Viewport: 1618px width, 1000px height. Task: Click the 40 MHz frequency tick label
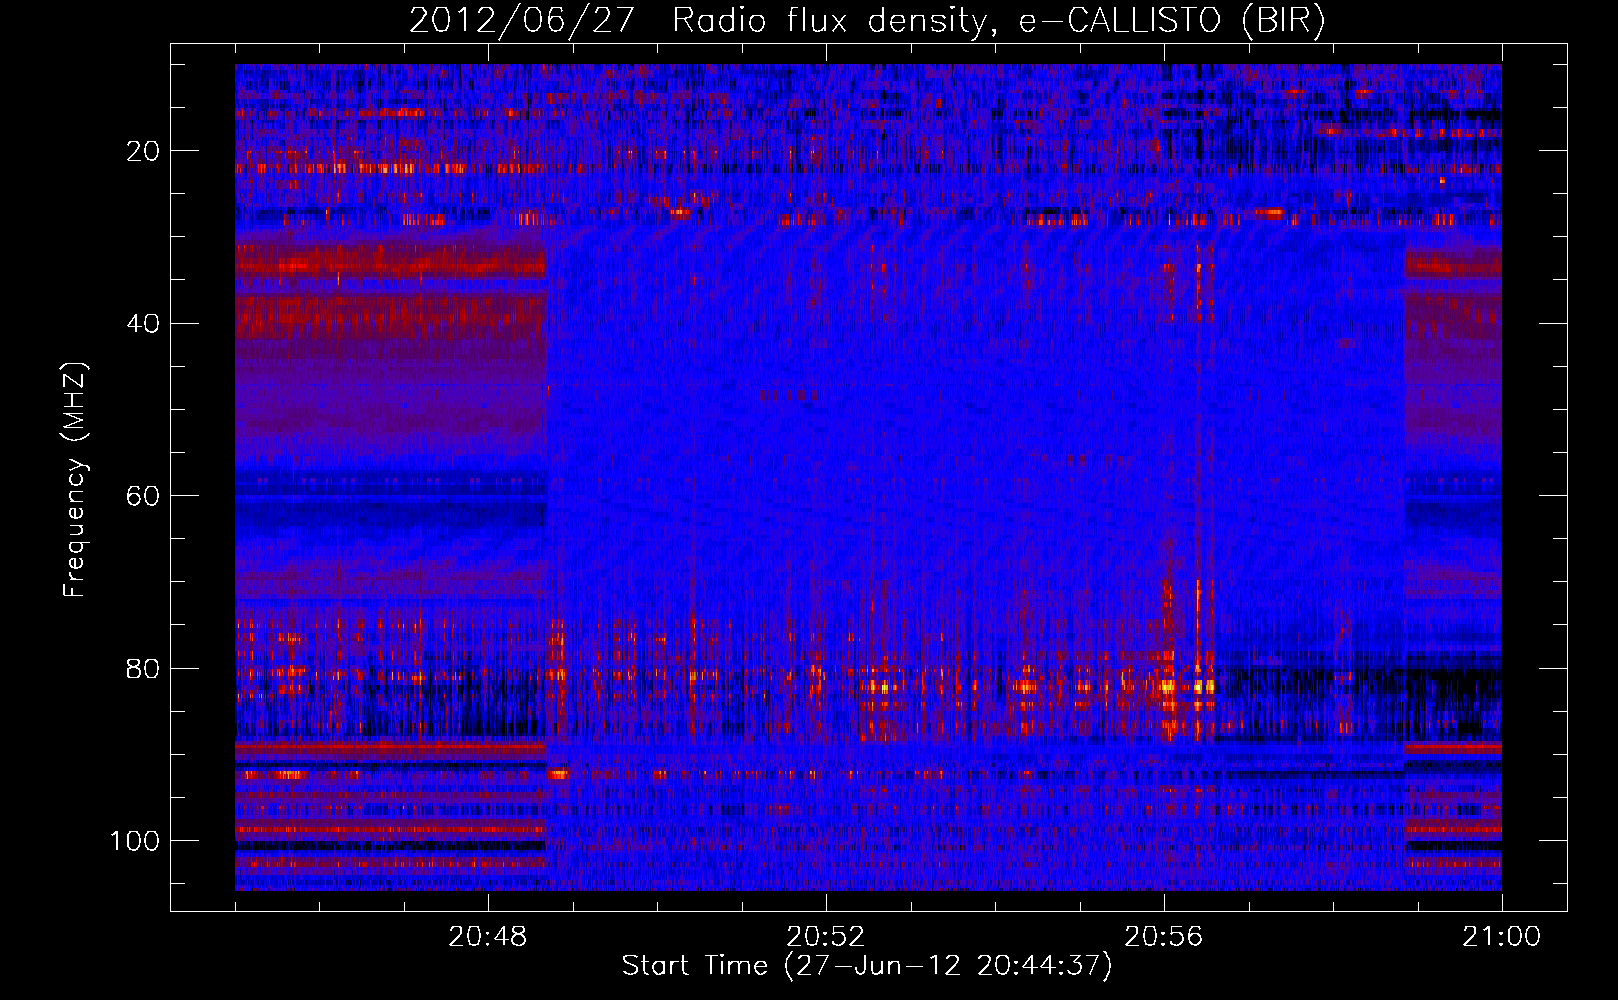pyautogui.click(x=143, y=324)
